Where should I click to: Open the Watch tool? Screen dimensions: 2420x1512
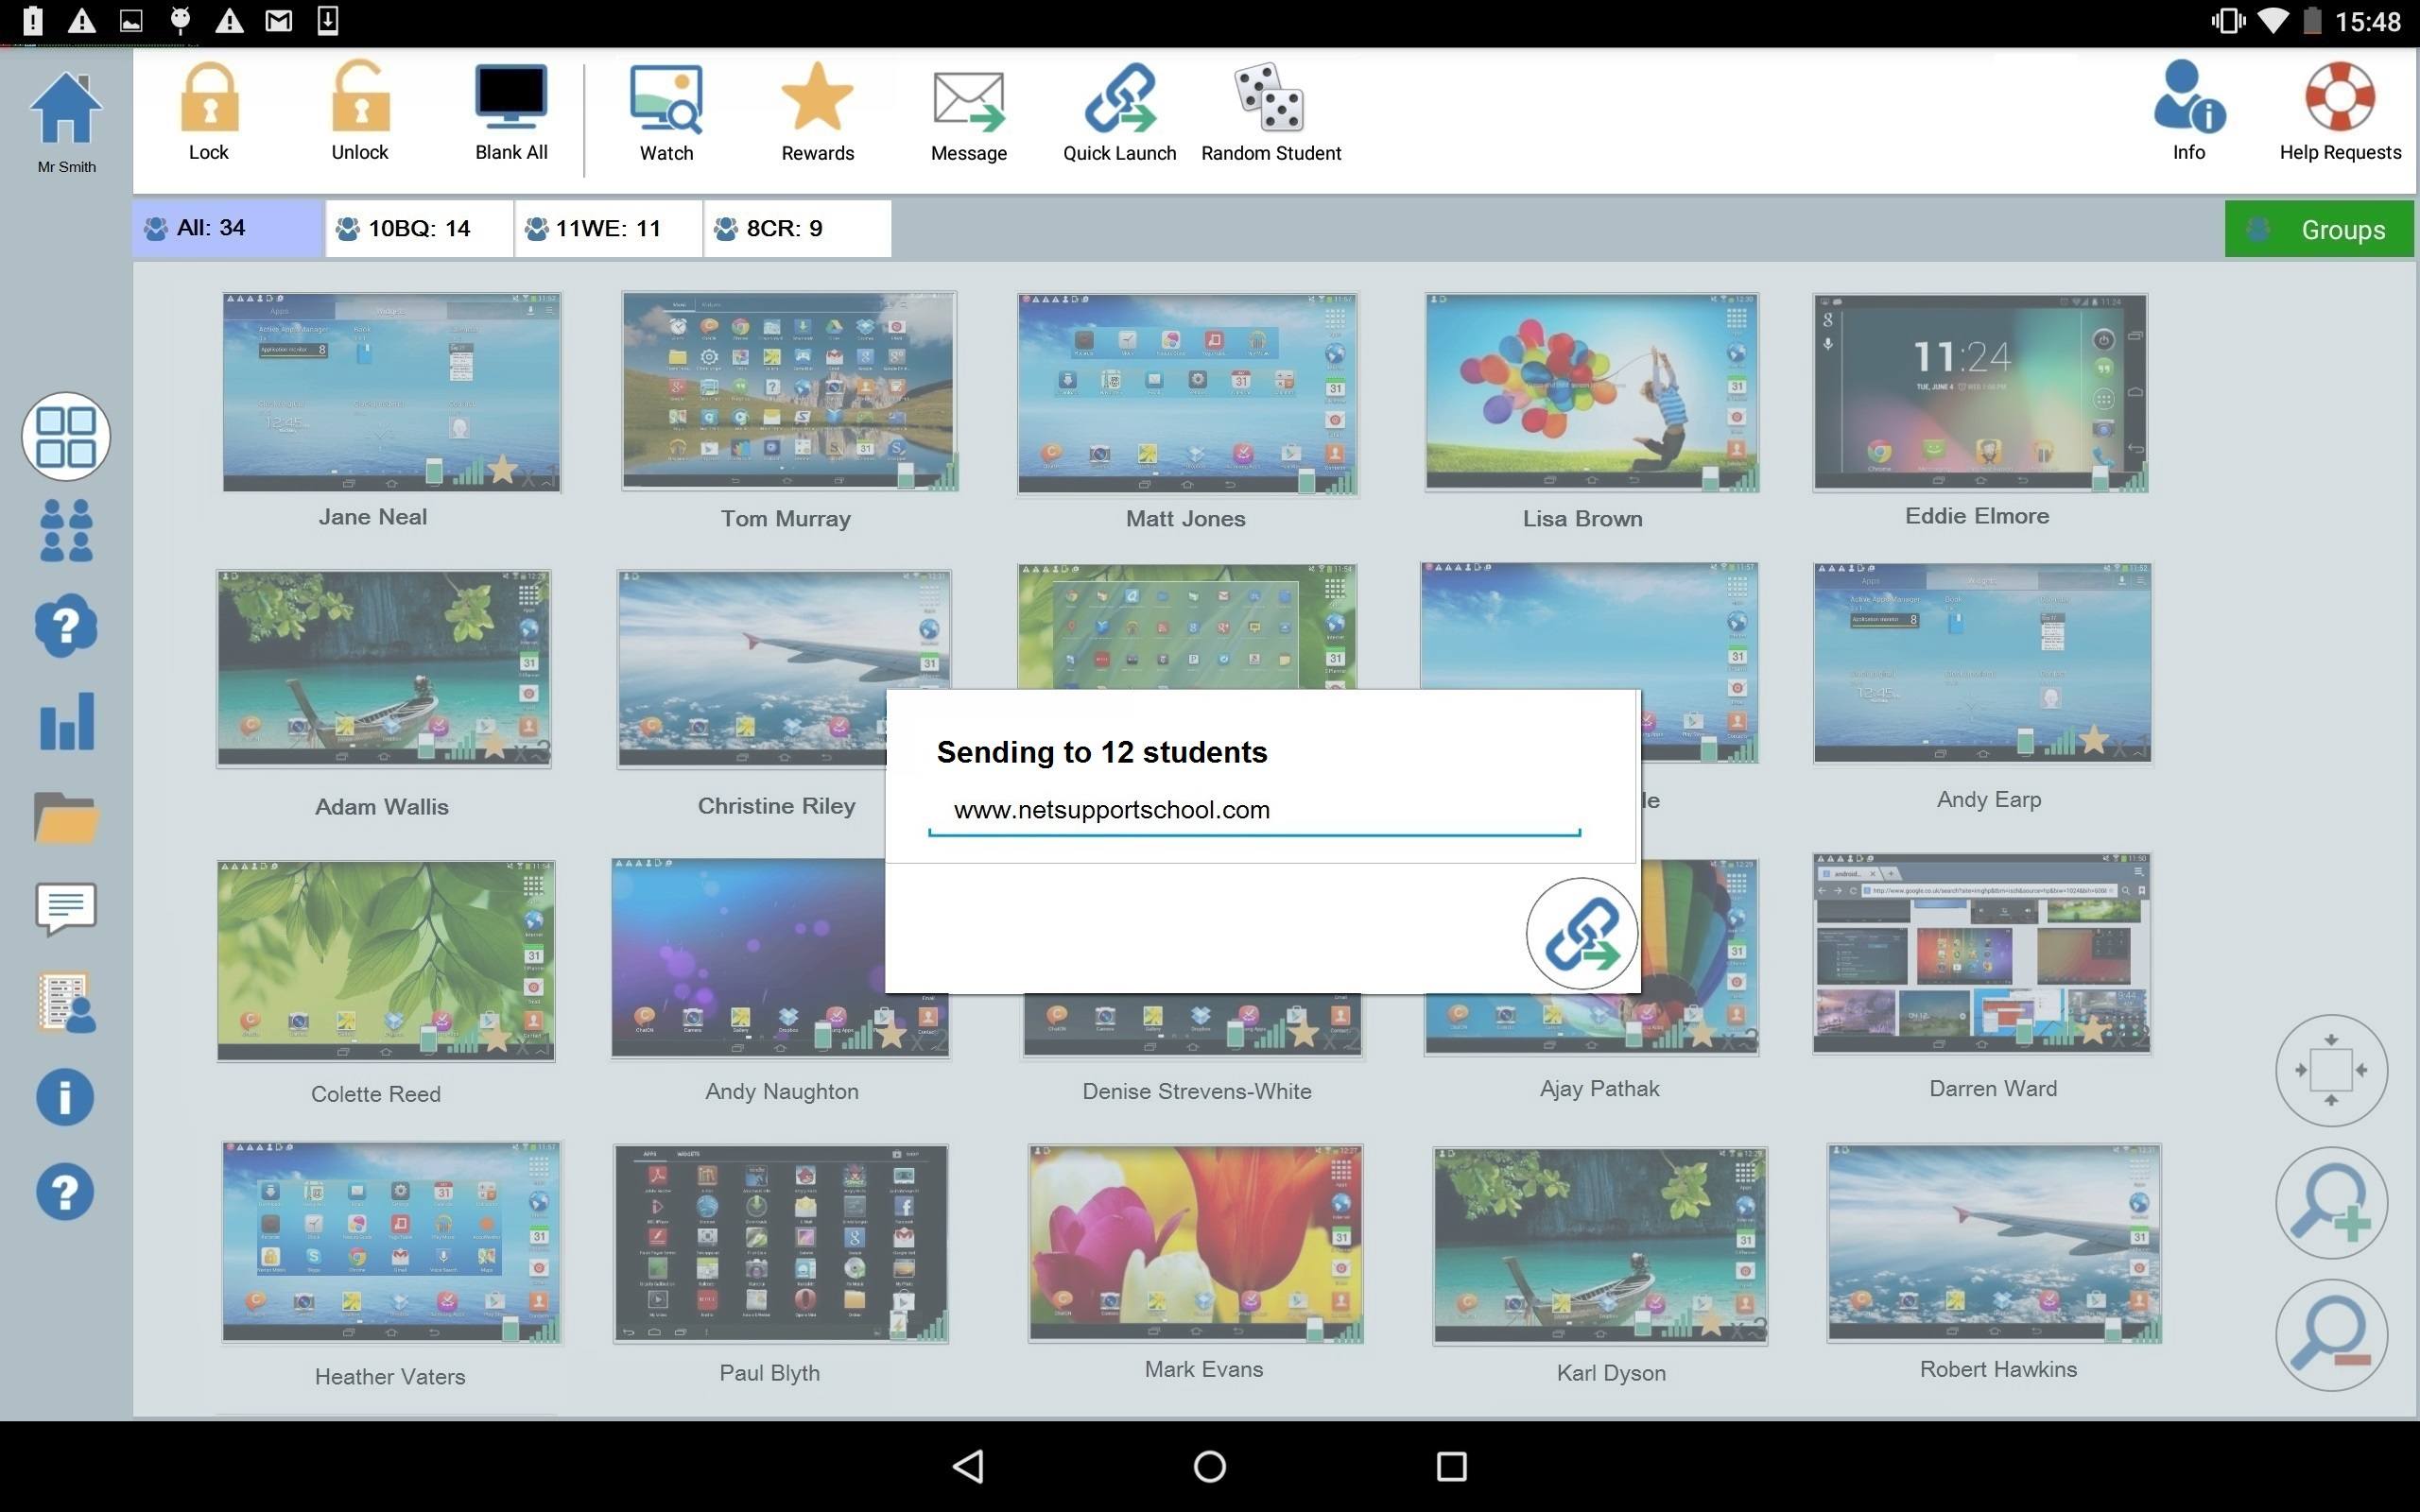tap(666, 100)
